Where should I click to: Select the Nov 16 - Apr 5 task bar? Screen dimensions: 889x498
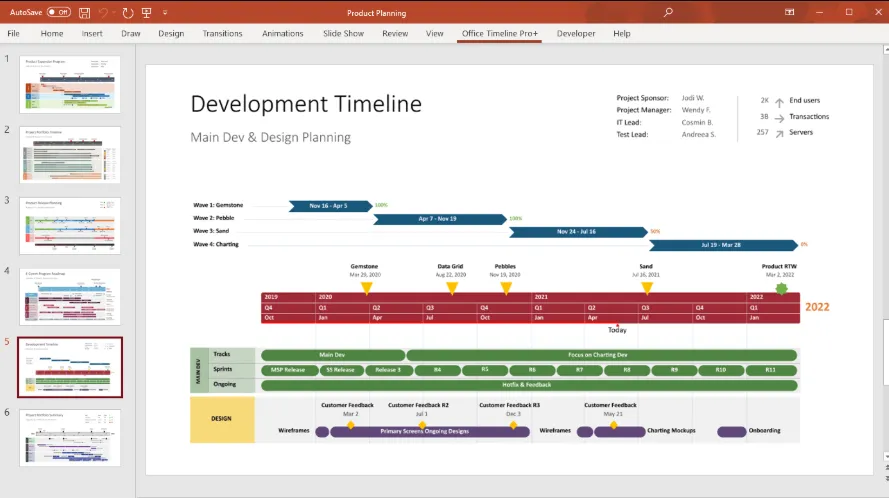[331, 206]
